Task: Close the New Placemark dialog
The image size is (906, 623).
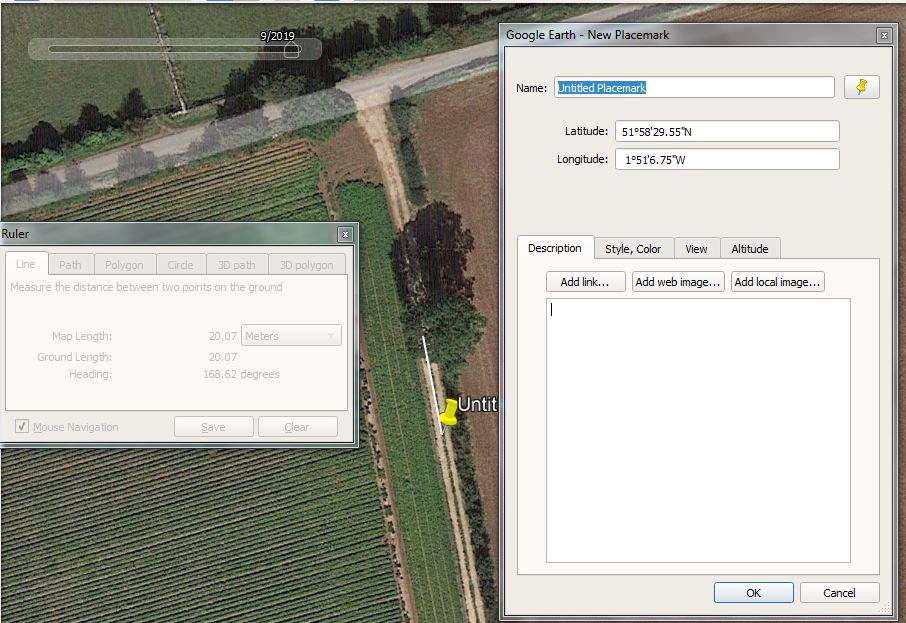Action: [x=883, y=35]
